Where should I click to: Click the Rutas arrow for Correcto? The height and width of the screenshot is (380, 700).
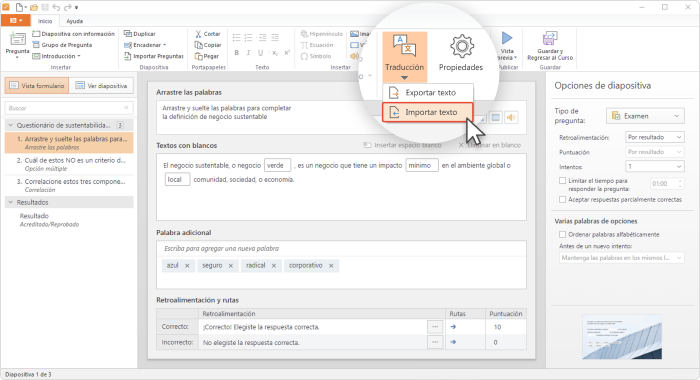[x=453, y=327]
